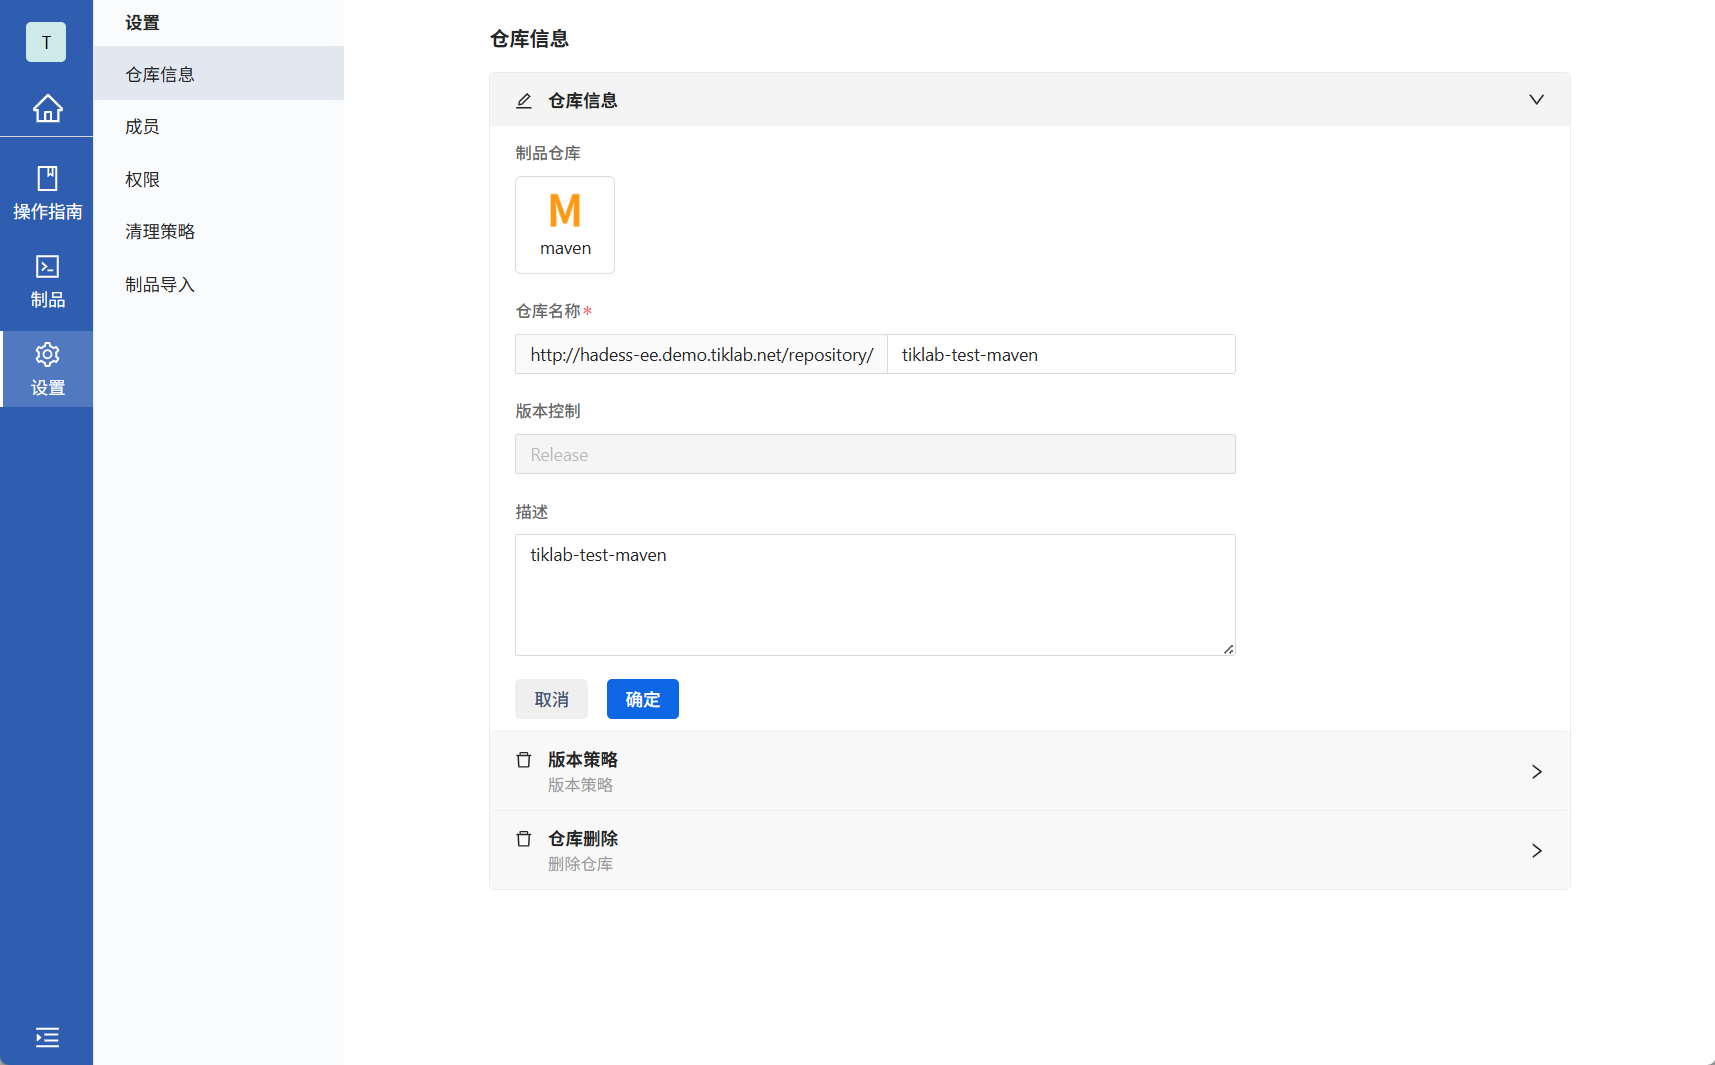Collapse the 仓库信息 section chevron
Image resolution: width=1715 pixels, height=1065 pixels.
pyautogui.click(x=1536, y=99)
